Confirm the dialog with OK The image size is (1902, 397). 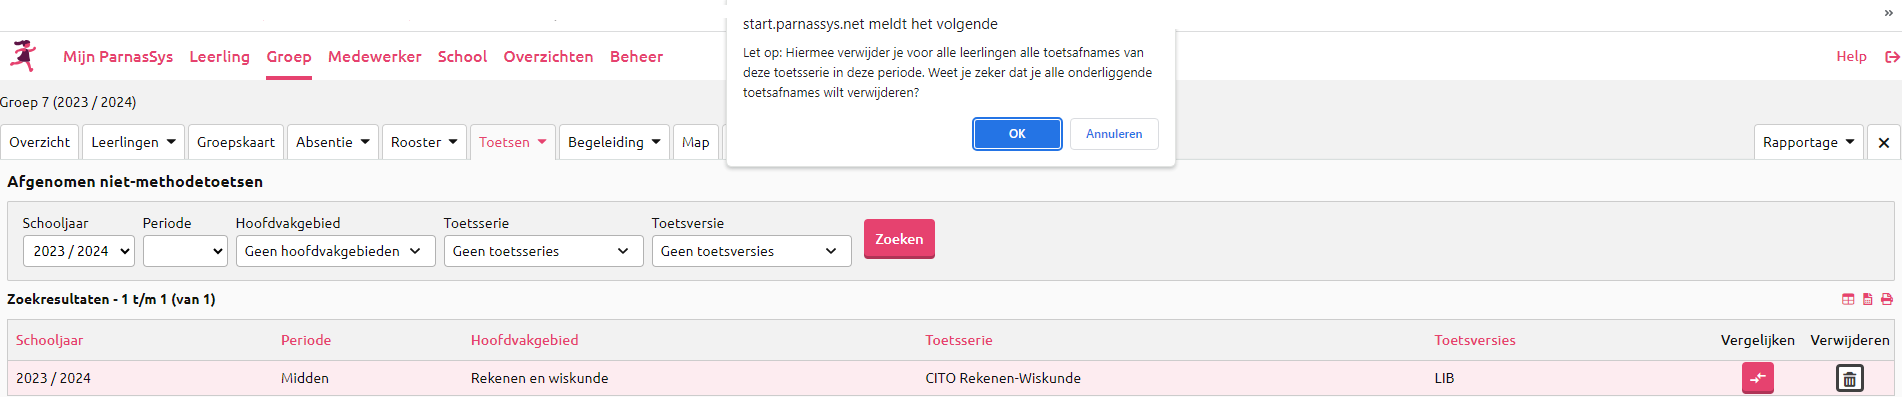pos(1017,134)
